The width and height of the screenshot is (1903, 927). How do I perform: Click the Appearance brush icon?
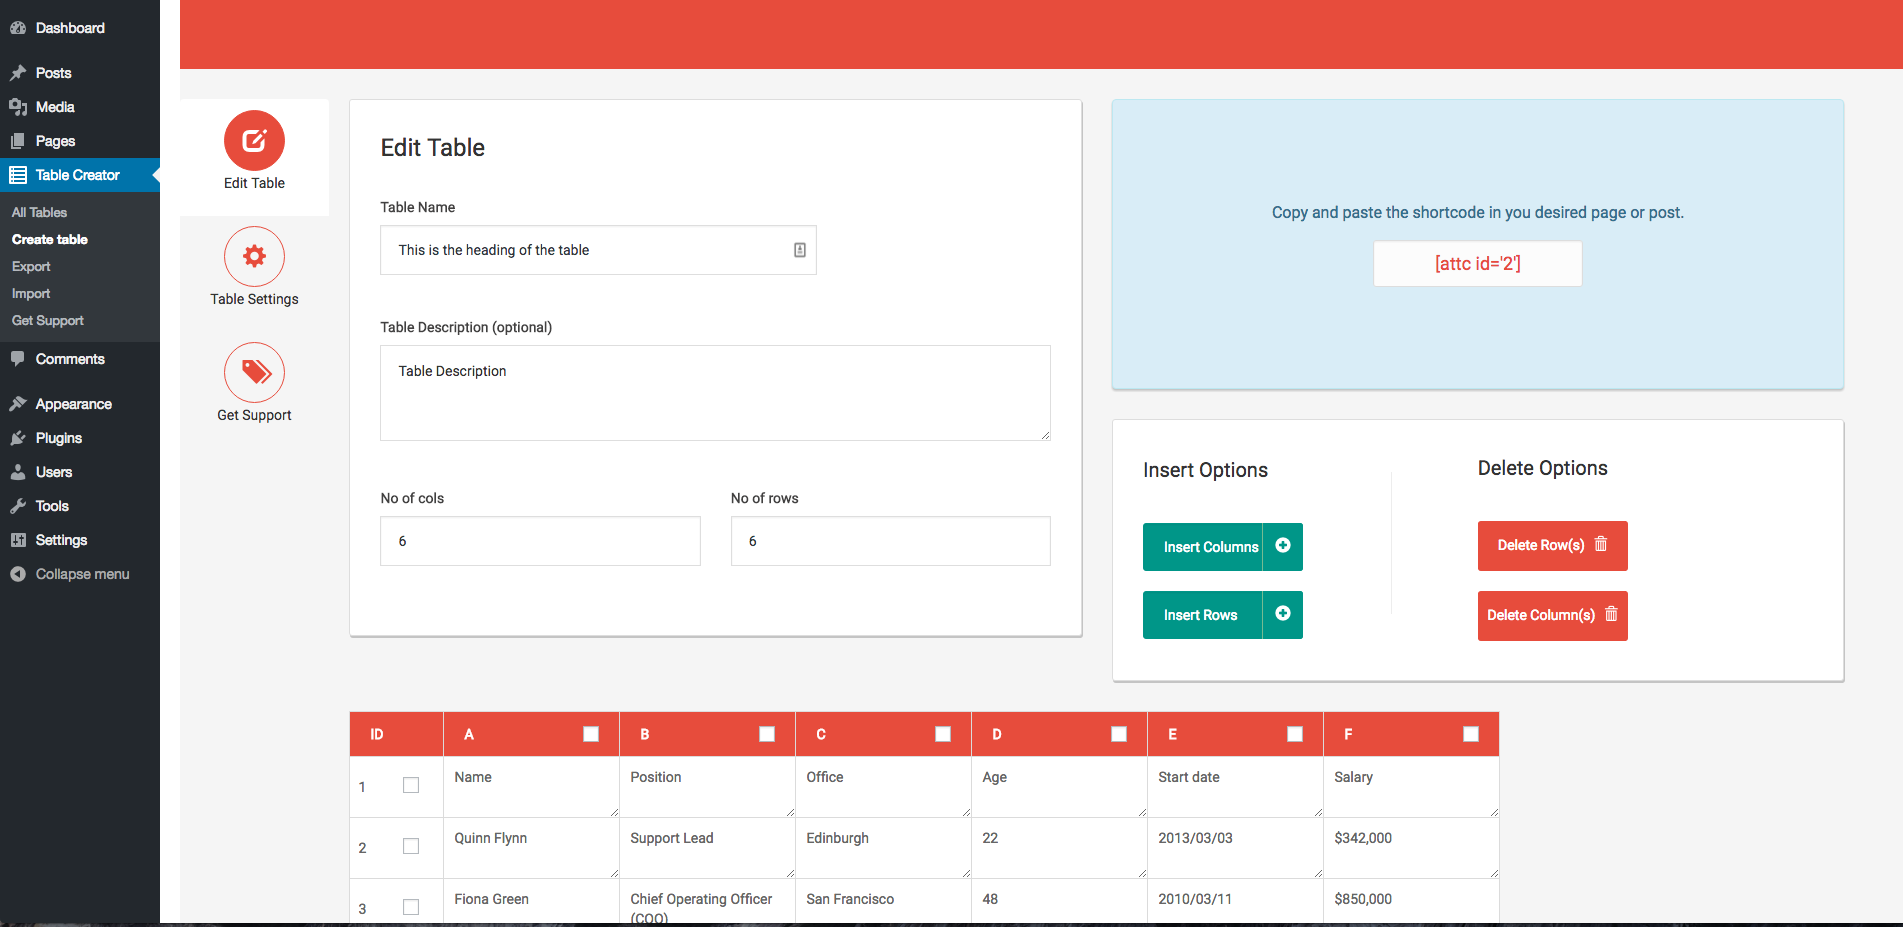click(18, 404)
